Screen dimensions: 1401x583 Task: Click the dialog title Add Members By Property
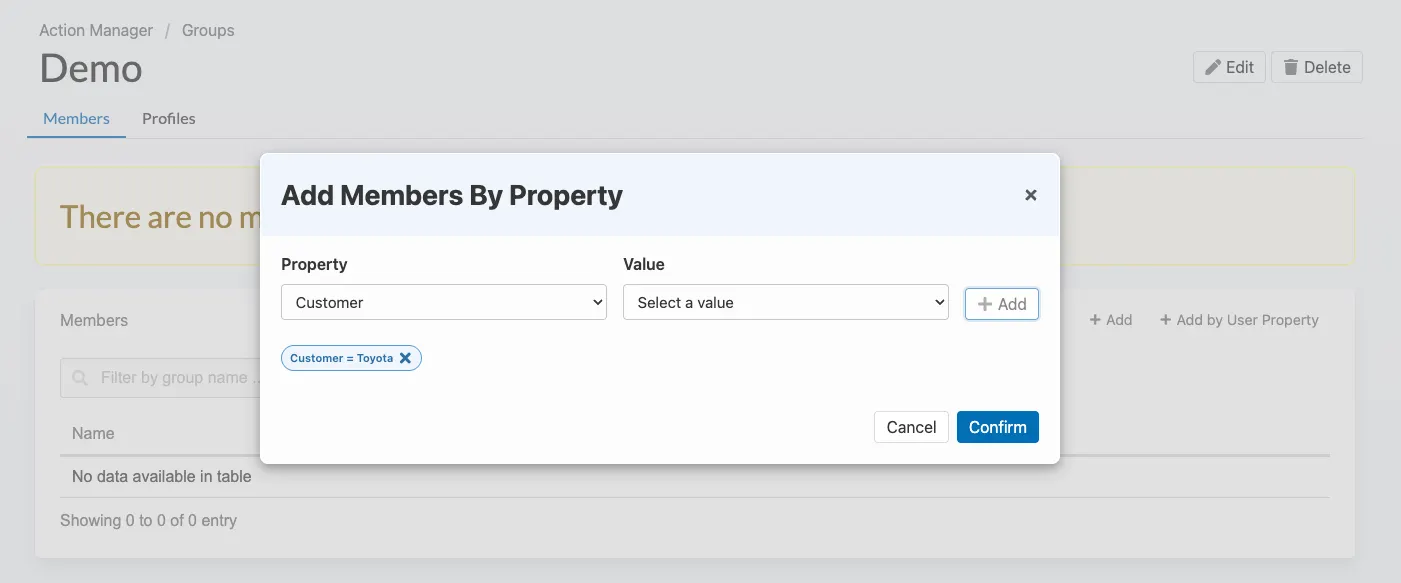tap(452, 195)
